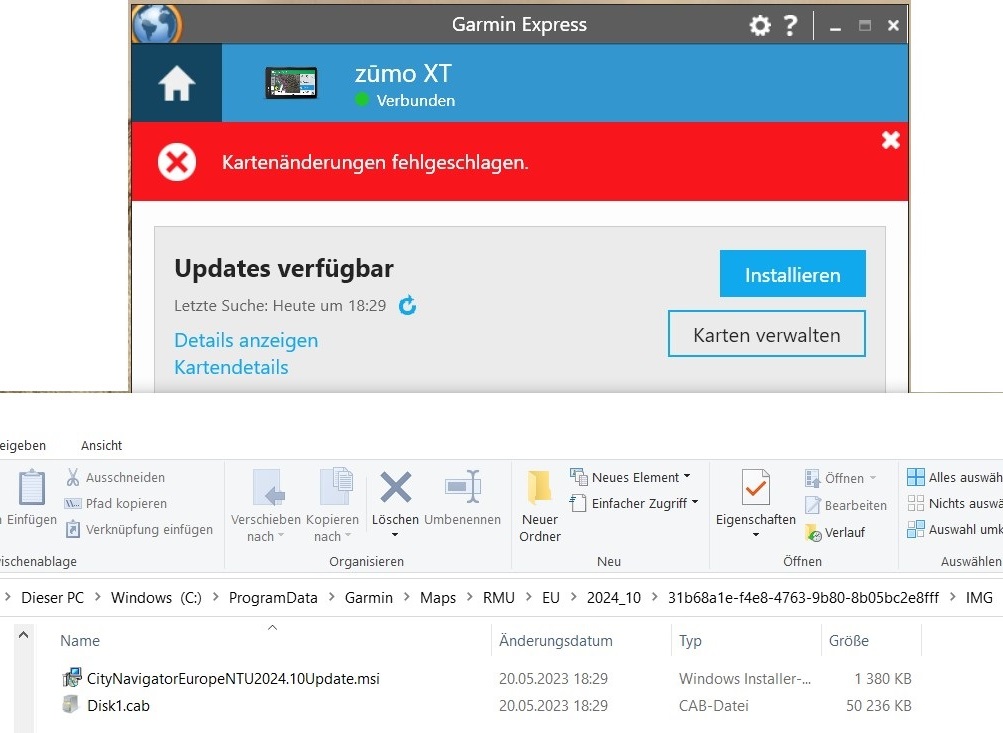The height and width of the screenshot is (733, 1003).
Task: Navigate to the RMU folder breadcrumb
Action: point(498,597)
